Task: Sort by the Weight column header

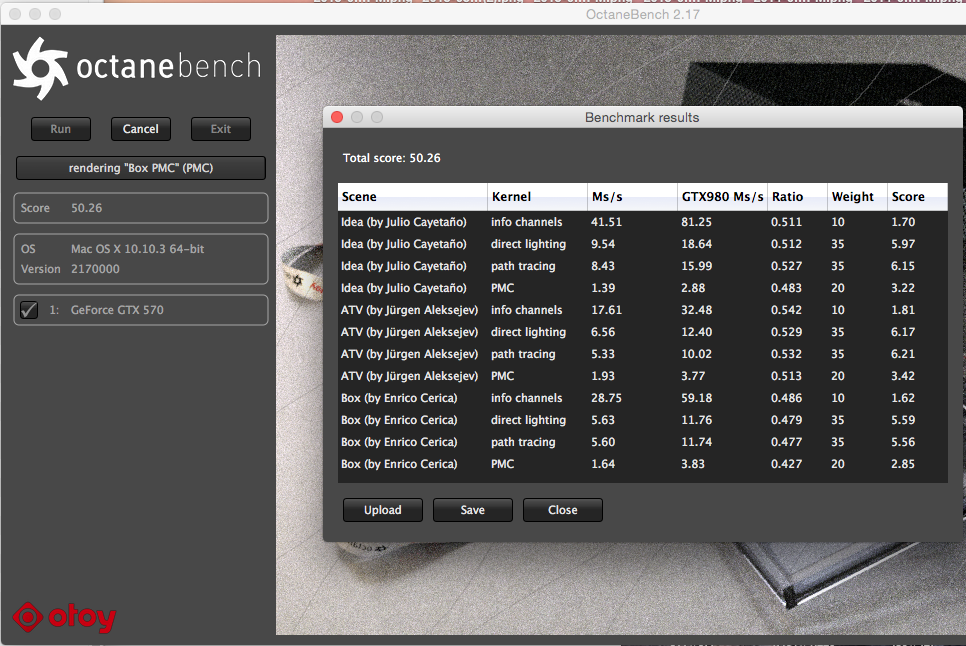Action: 858,197
